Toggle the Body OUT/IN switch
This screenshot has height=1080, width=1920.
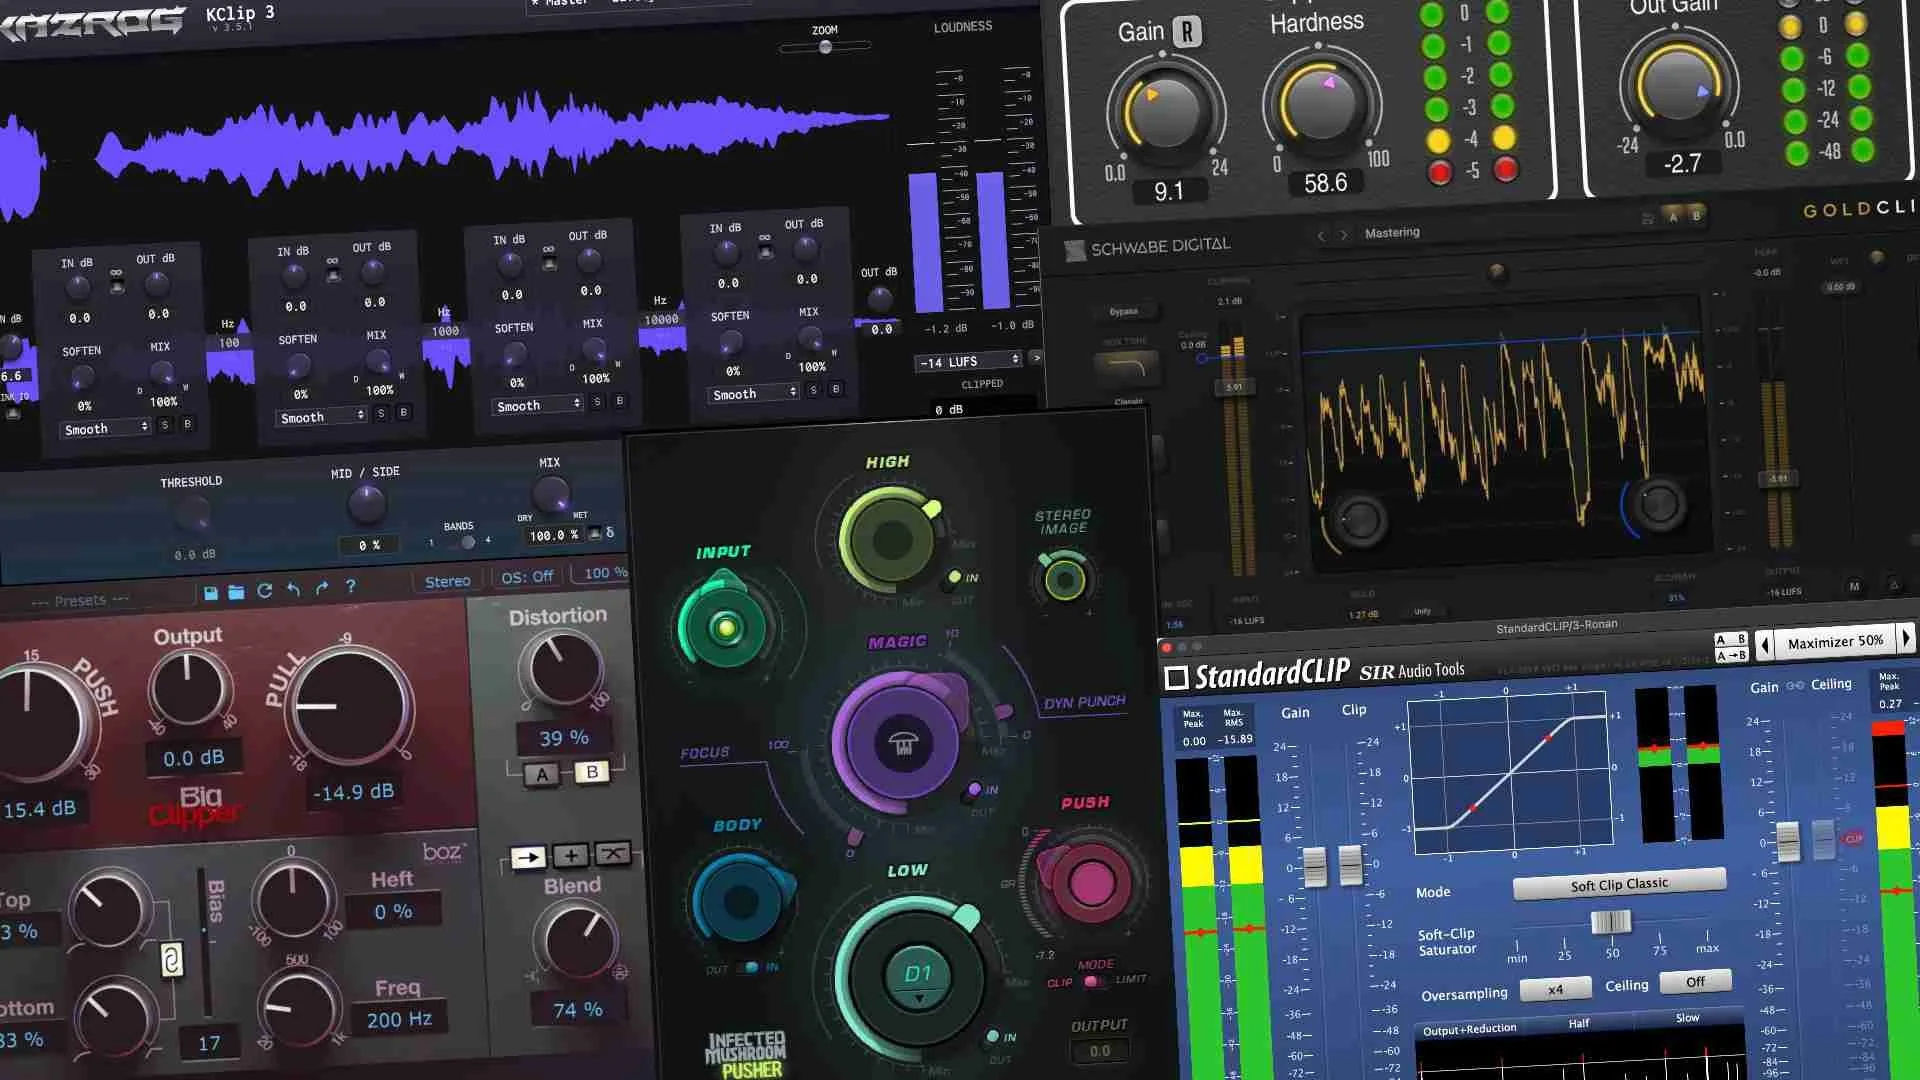(747, 968)
